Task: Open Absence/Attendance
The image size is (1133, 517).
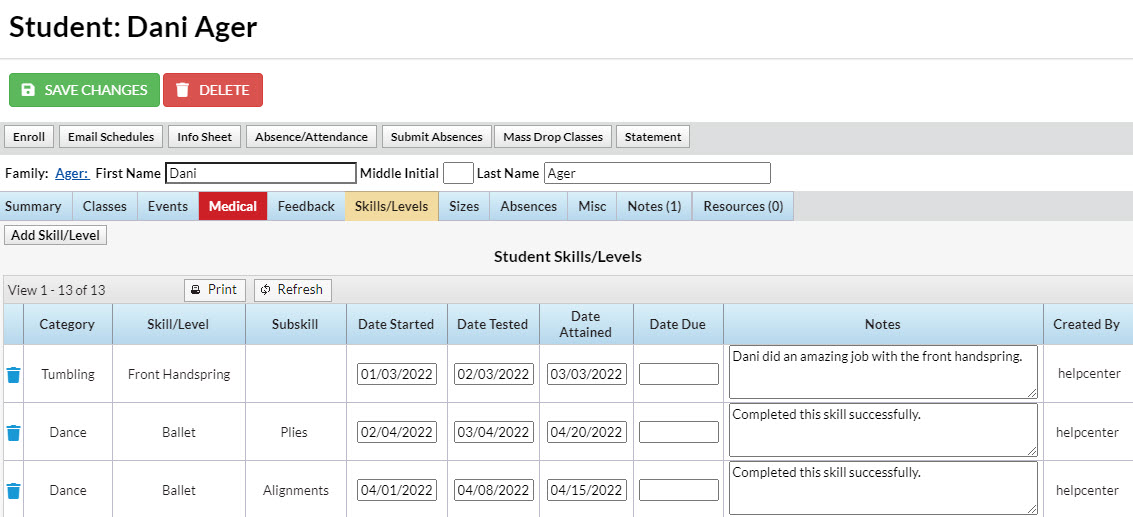Action: click(311, 137)
